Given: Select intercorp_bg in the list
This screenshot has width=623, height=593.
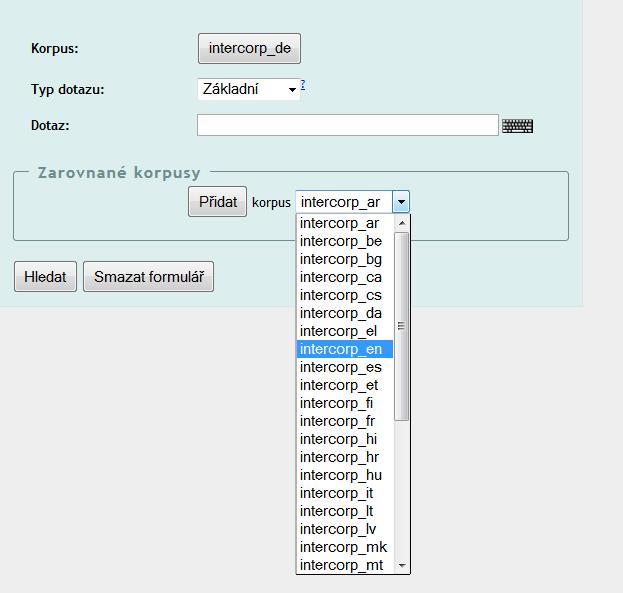Looking at the screenshot, I should click(x=345, y=259).
